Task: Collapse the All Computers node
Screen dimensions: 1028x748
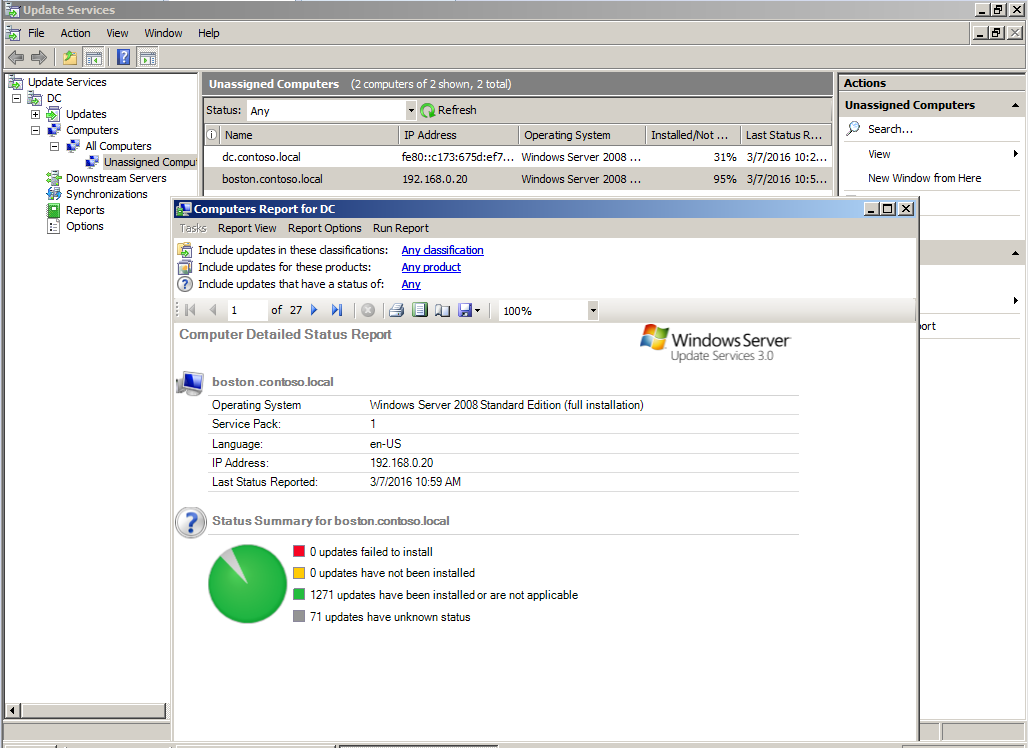Action: (x=54, y=146)
